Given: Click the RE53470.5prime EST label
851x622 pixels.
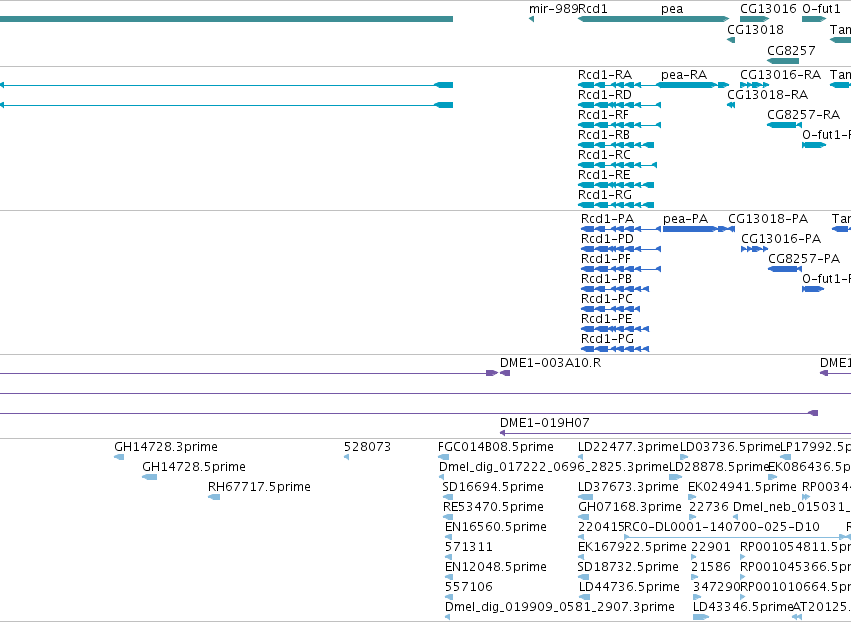Looking at the screenshot, I should click(493, 507).
